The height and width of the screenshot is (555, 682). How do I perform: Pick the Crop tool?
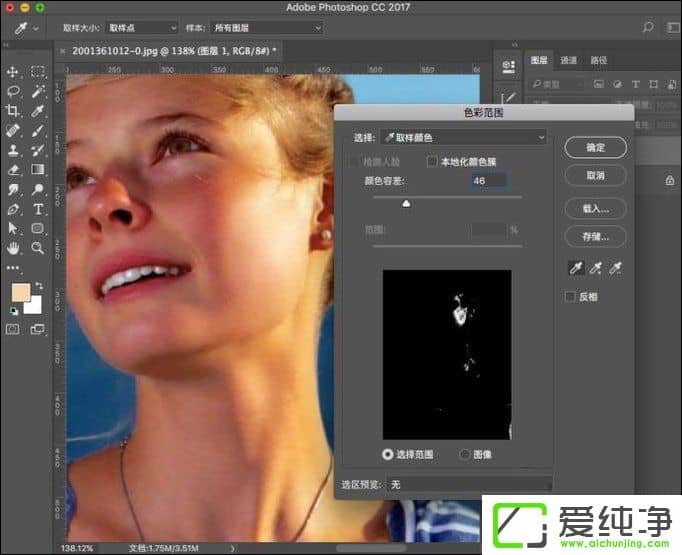[14, 111]
